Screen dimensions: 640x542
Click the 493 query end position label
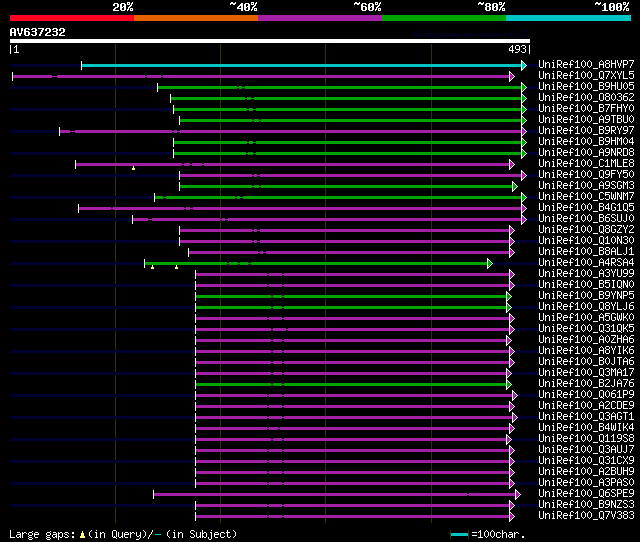517,49
